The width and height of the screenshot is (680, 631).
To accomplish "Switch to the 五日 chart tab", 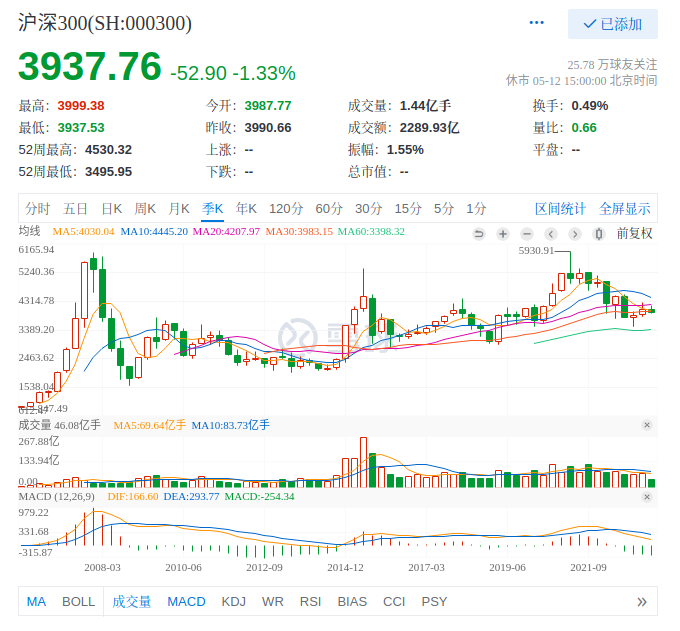I will point(75,209).
